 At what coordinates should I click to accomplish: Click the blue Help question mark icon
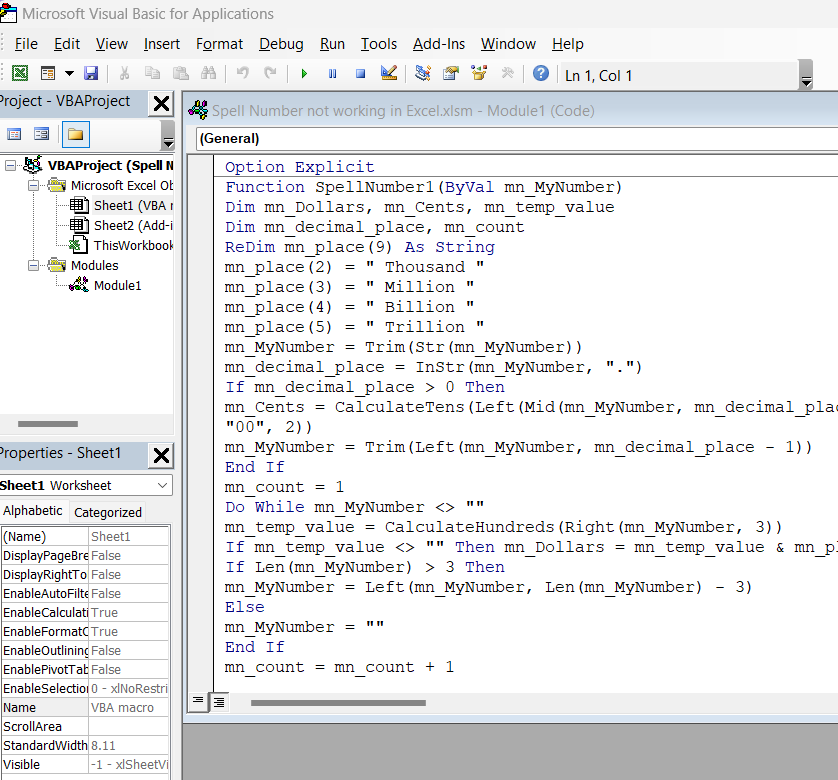click(x=540, y=73)
